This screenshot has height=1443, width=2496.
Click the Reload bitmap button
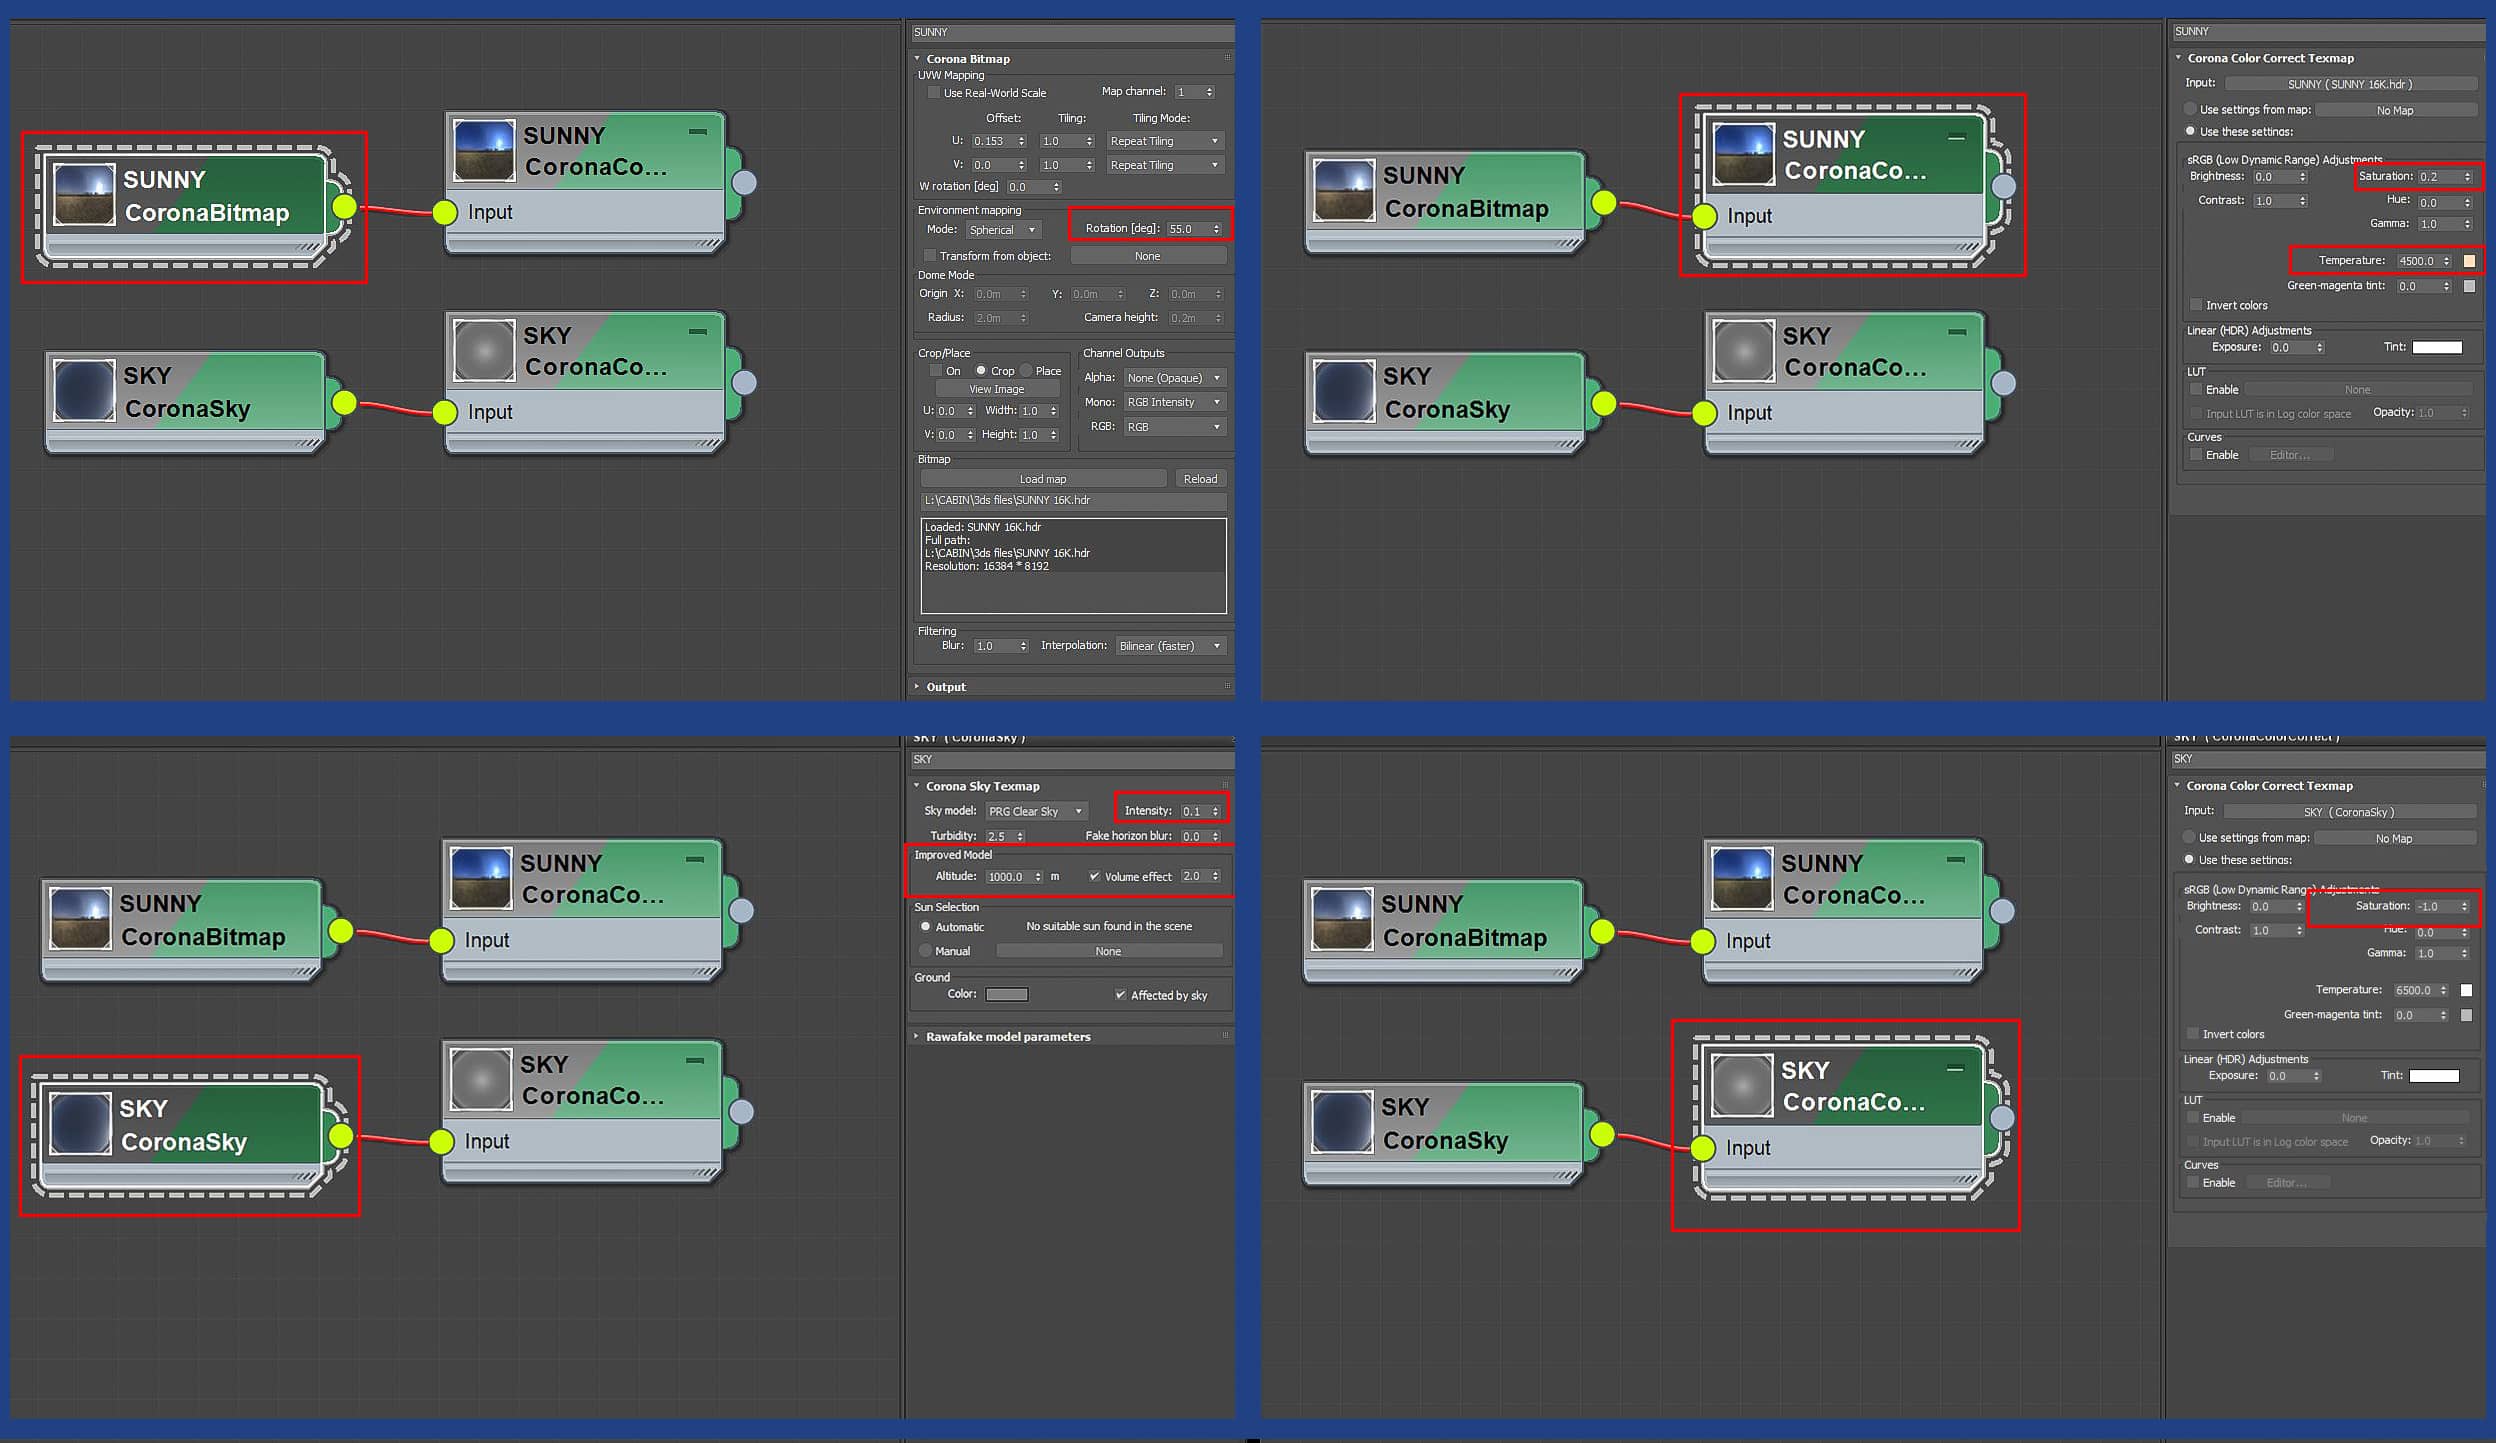(x=1199, y=479)
